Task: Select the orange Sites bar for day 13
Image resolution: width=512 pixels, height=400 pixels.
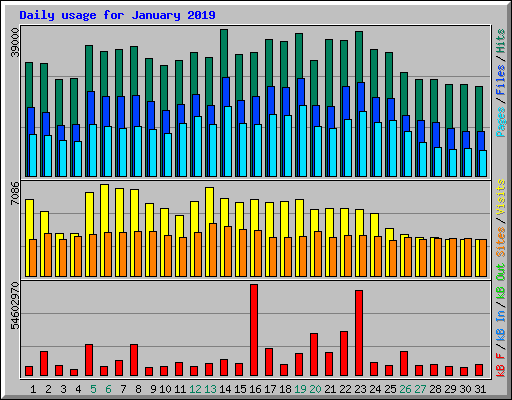Action: click(x=213, y=250)
